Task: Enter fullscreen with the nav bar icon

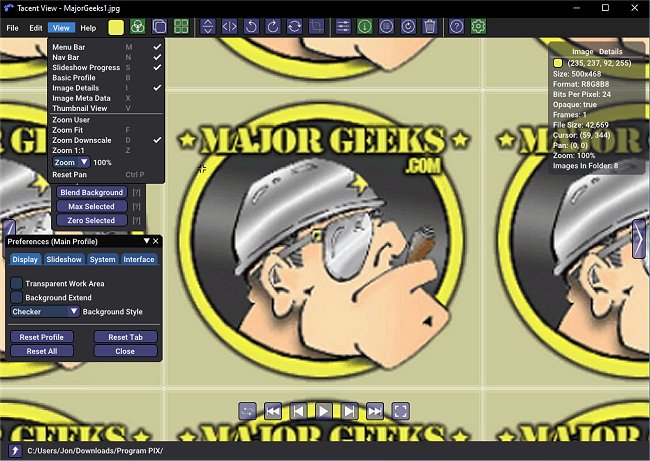Action: coord(400,411)
